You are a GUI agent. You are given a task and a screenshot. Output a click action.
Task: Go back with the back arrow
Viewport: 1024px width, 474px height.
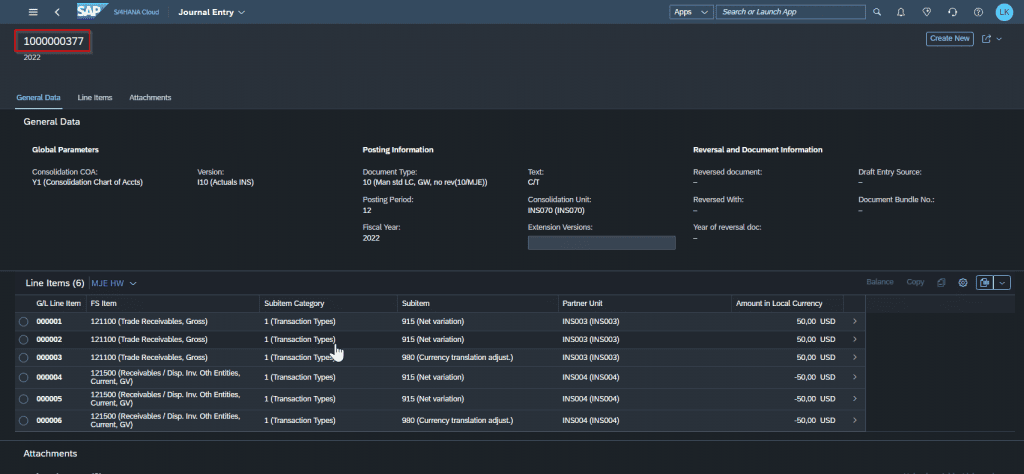[x=57, y=12]
